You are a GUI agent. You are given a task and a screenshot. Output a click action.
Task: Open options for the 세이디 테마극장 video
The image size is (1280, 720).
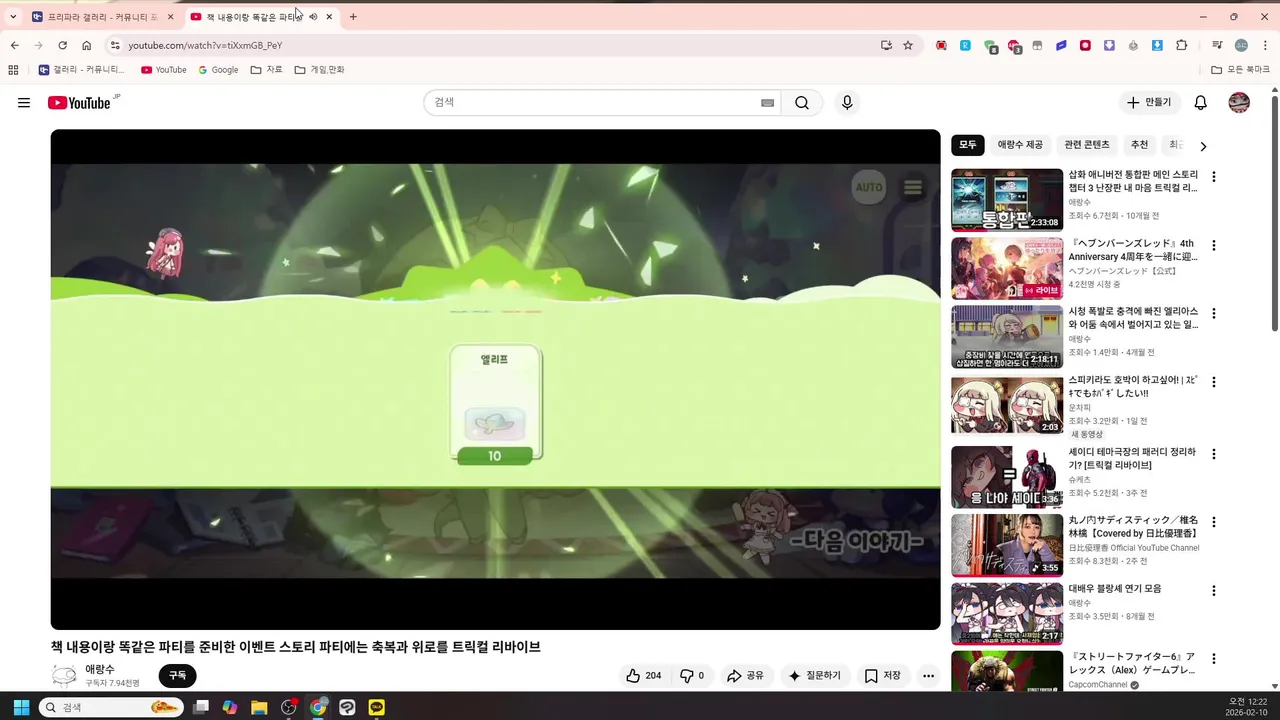1214,453
